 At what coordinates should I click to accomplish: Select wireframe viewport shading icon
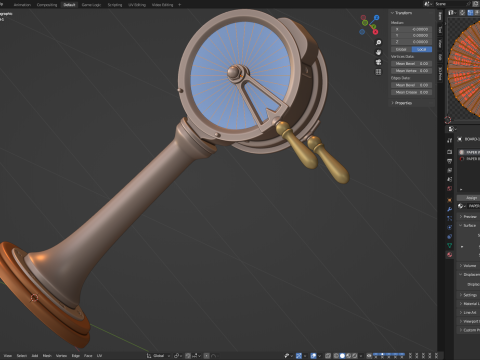tap(336, 356)
